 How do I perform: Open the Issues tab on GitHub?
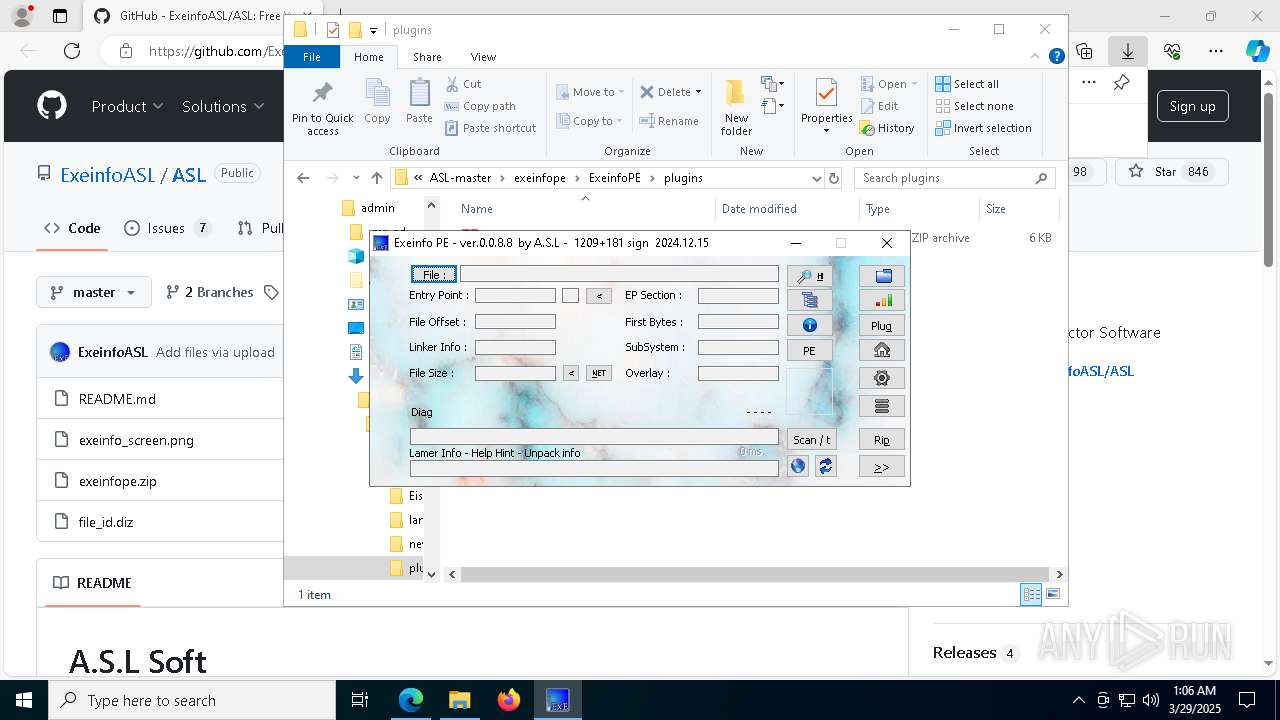point(167,228)
